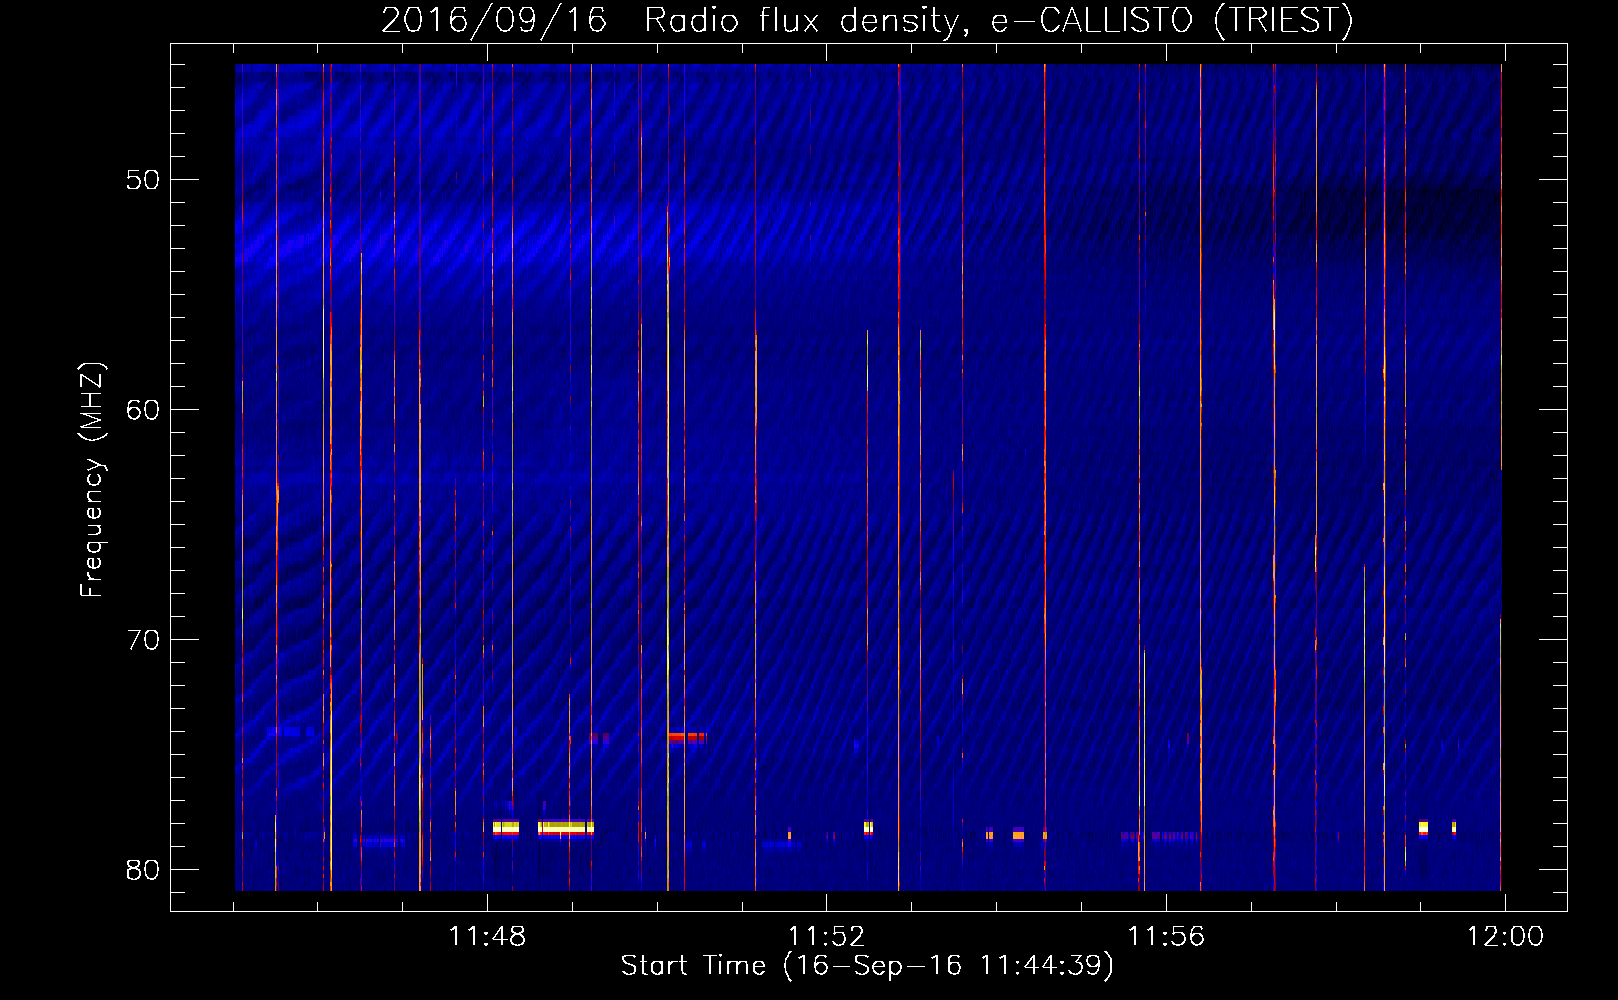Click the '11:48' time tick label
1618x1000 pixels.
[x=487, y=937]
